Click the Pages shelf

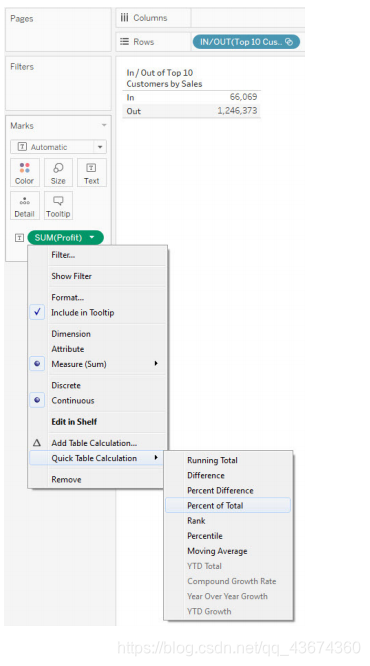[x=58, y=29]
